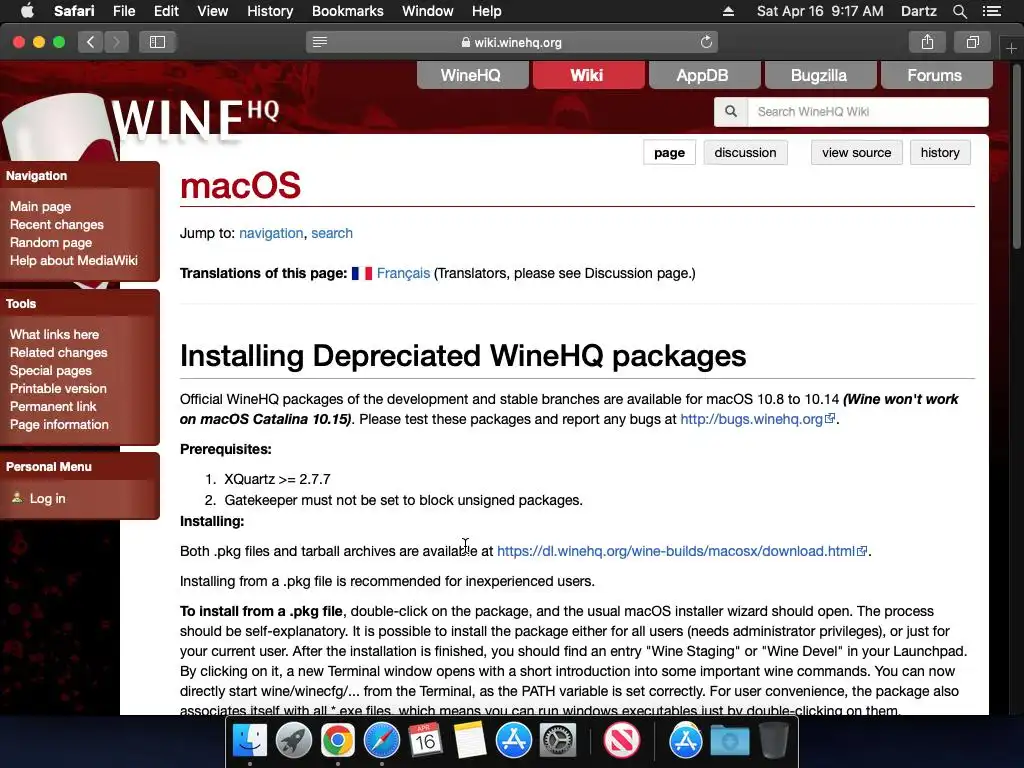Open the Safari Share button

[927, 42]
